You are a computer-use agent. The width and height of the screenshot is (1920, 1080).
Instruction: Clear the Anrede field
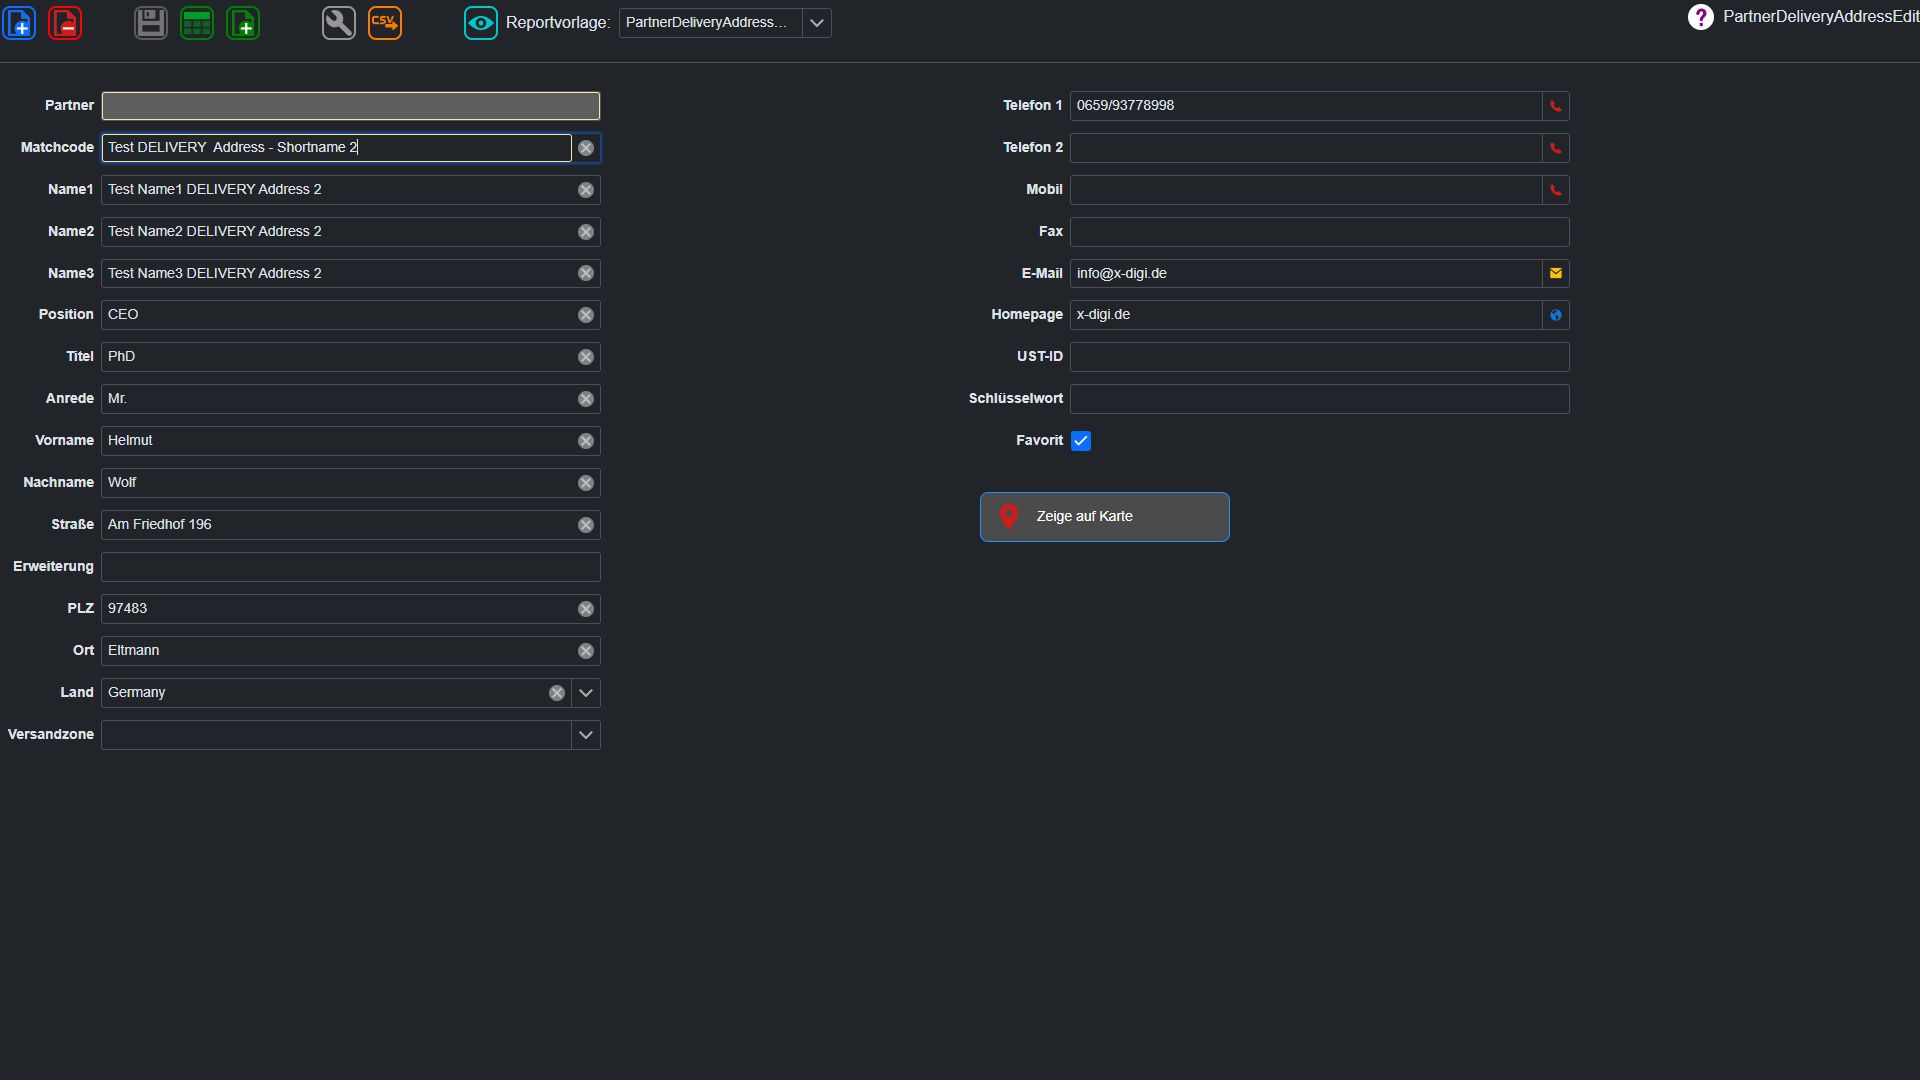(586, 399)
